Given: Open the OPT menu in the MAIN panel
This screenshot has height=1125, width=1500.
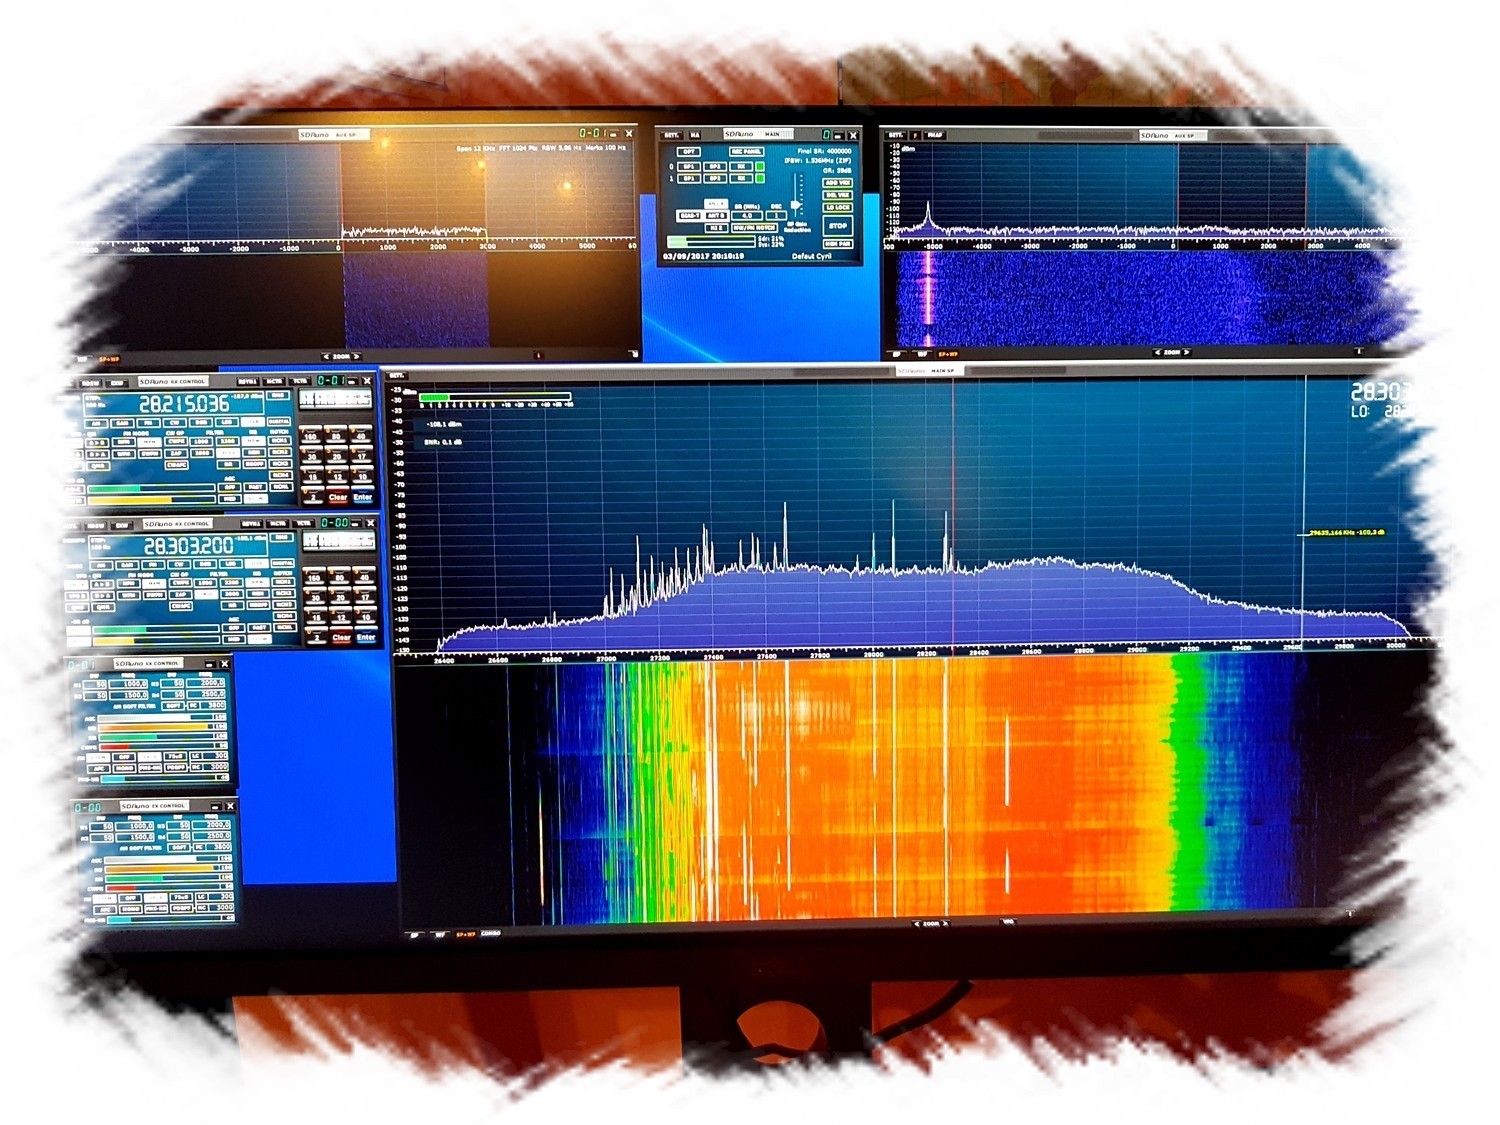Looking at the screenshot, I should click(689, 152).
